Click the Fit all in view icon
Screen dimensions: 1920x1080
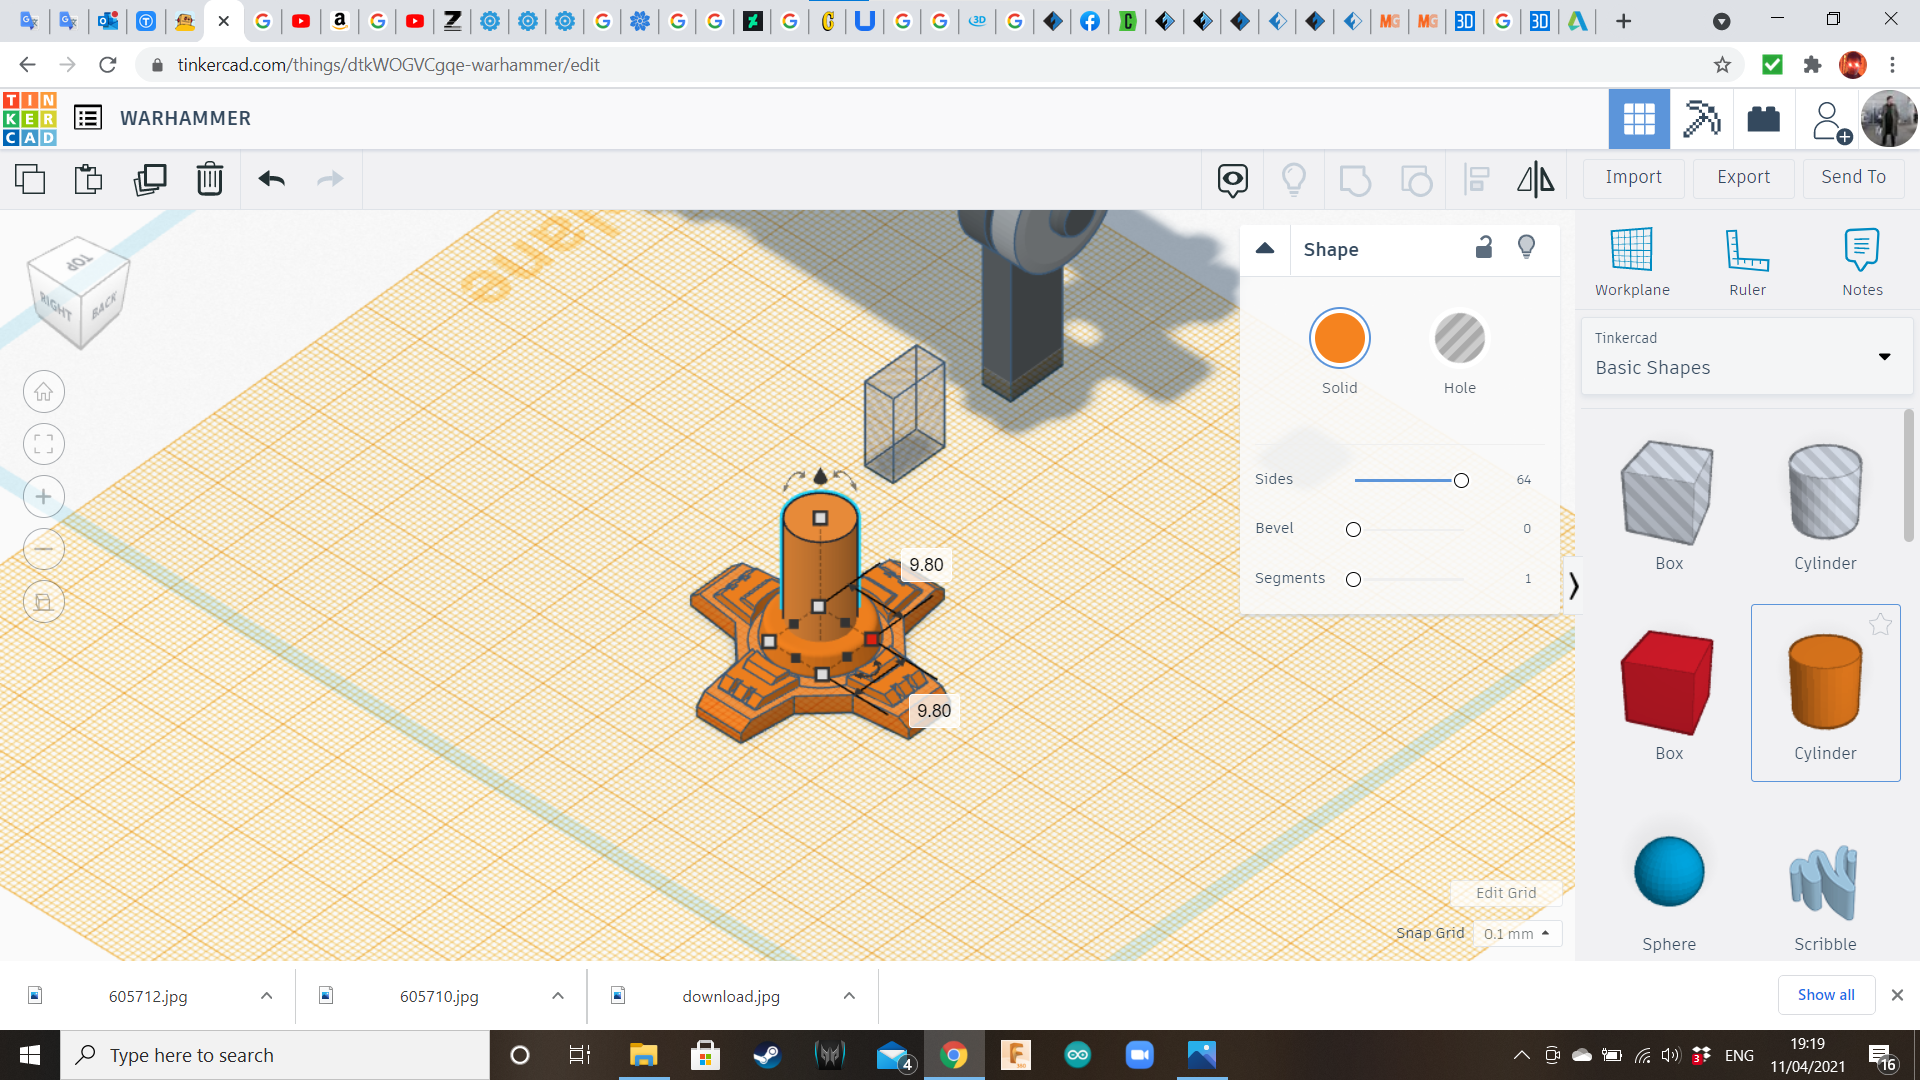[x=44, y=445]
